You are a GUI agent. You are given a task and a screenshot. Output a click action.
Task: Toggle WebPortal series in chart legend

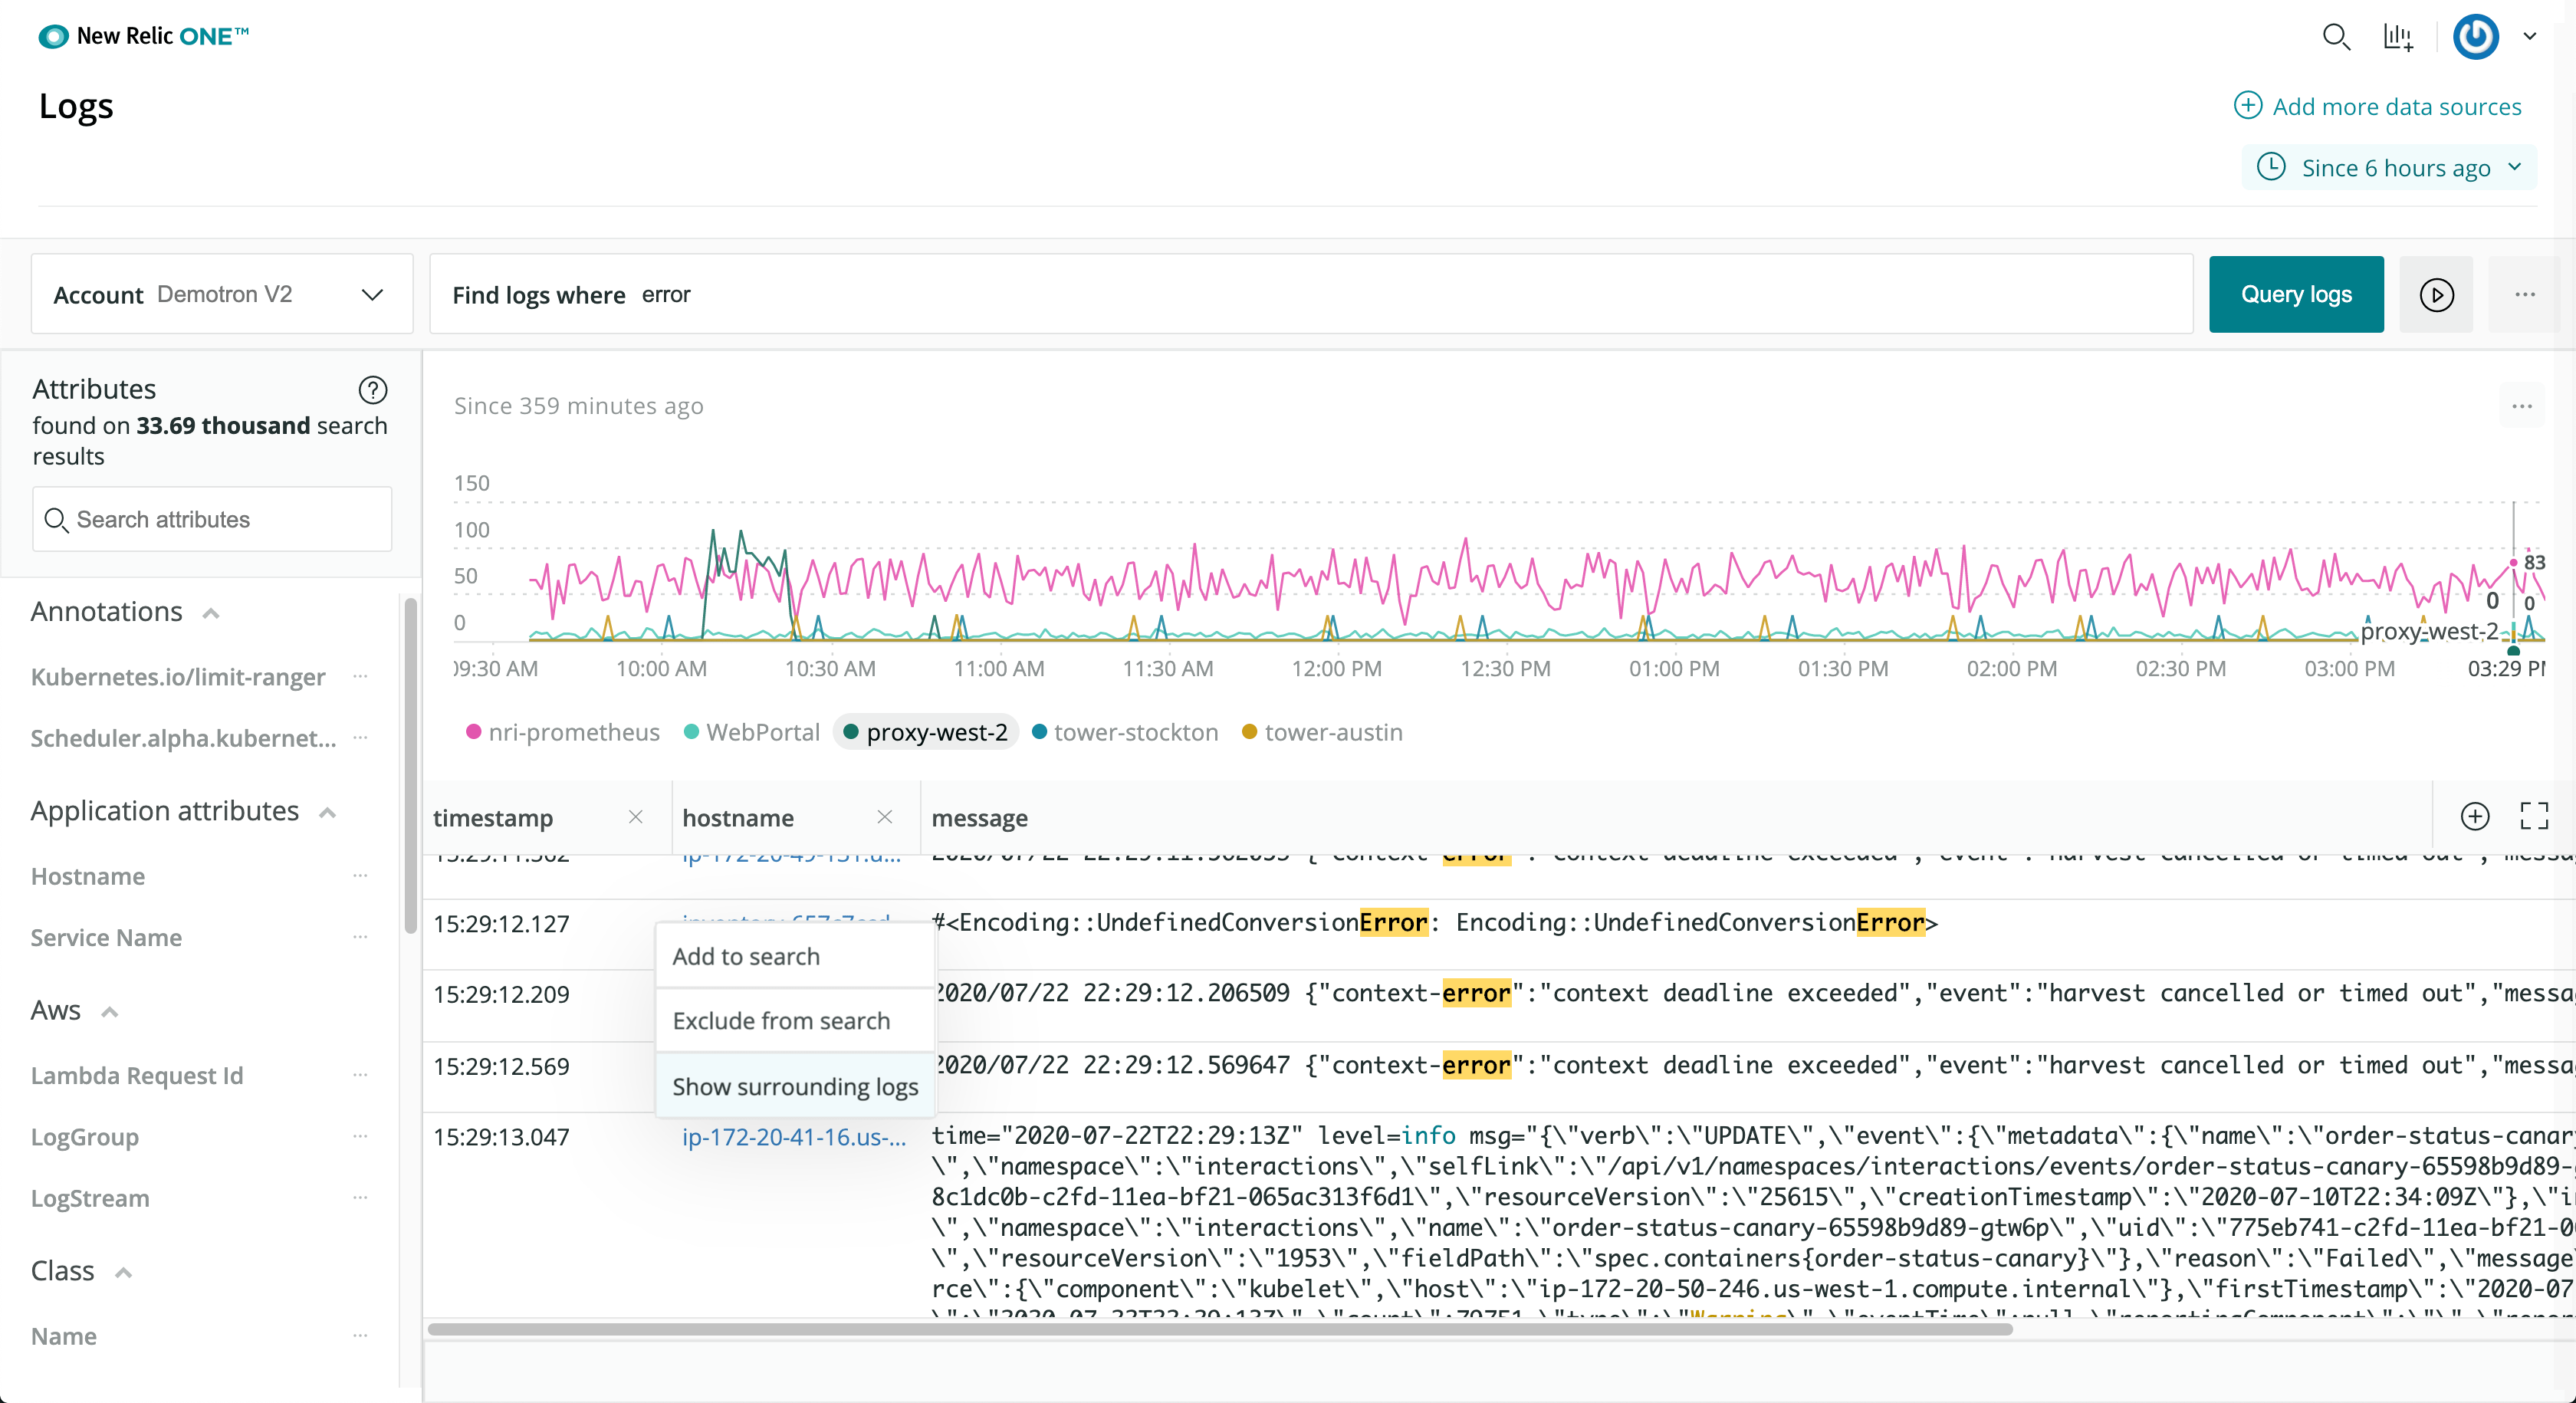point(752,732)
